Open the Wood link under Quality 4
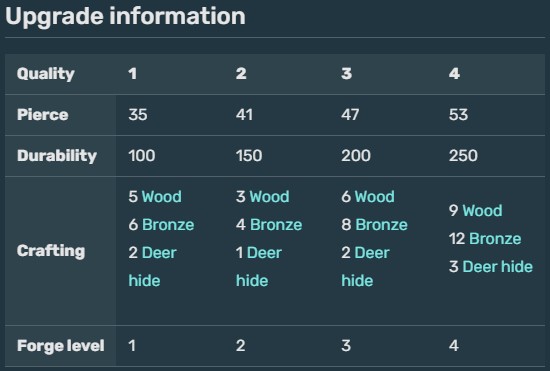This screenshot has width=550, height=371. click(482, 210)
